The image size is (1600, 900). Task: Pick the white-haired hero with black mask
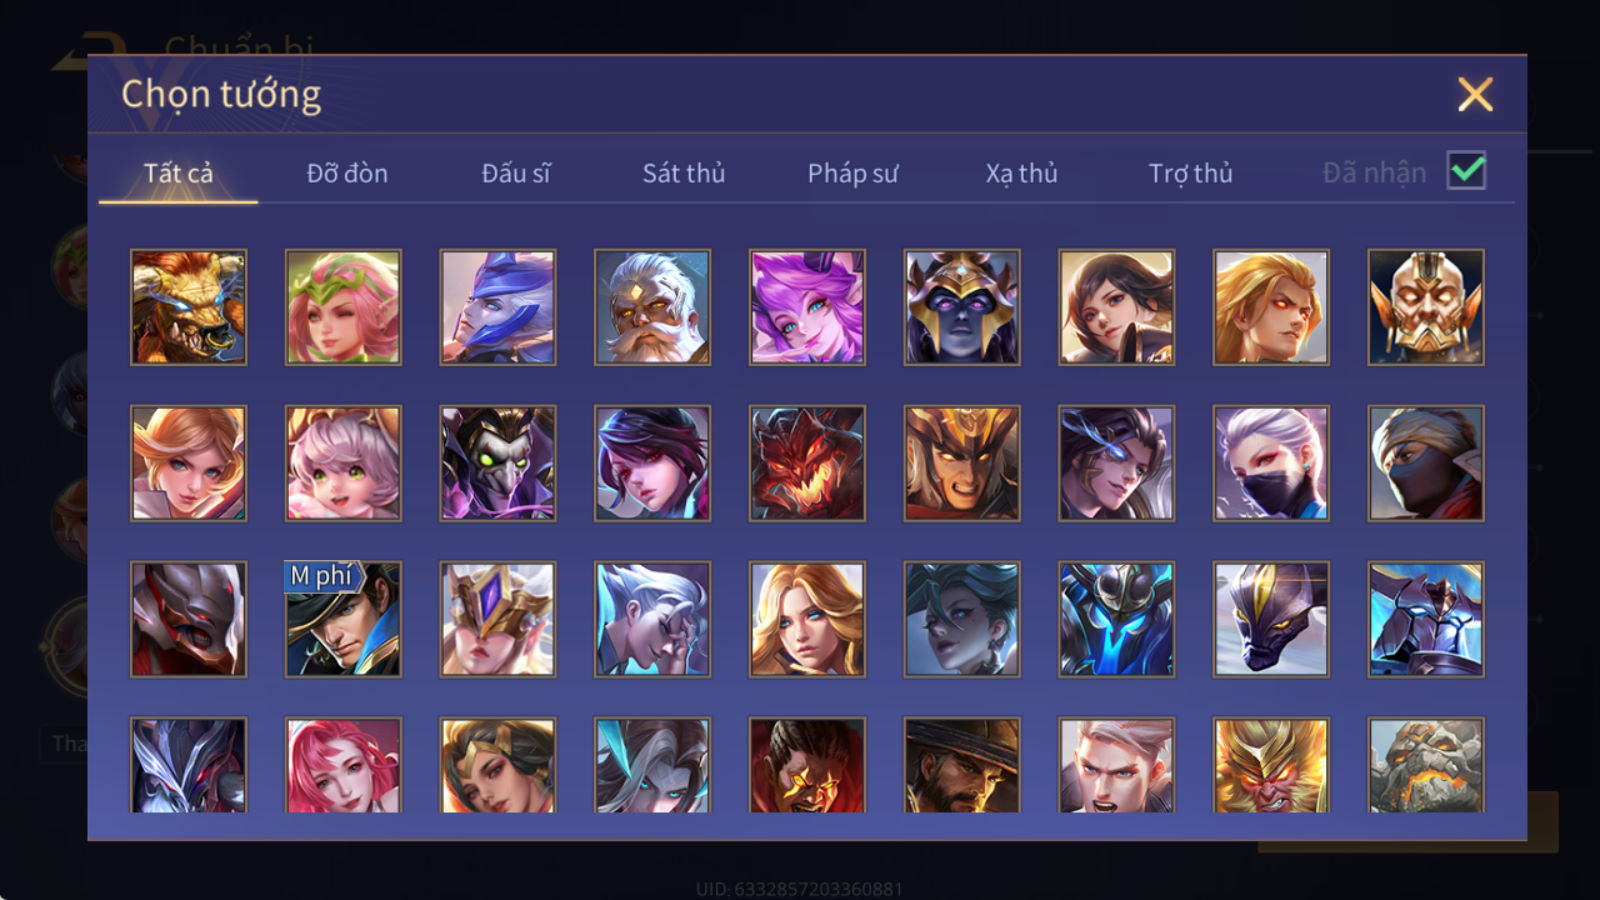click(1271, 463)
